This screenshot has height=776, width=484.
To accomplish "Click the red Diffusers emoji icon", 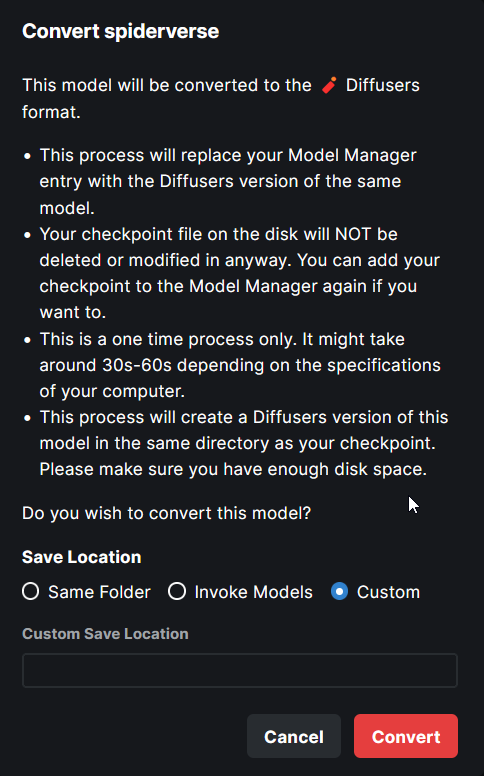I will (329, 85).
